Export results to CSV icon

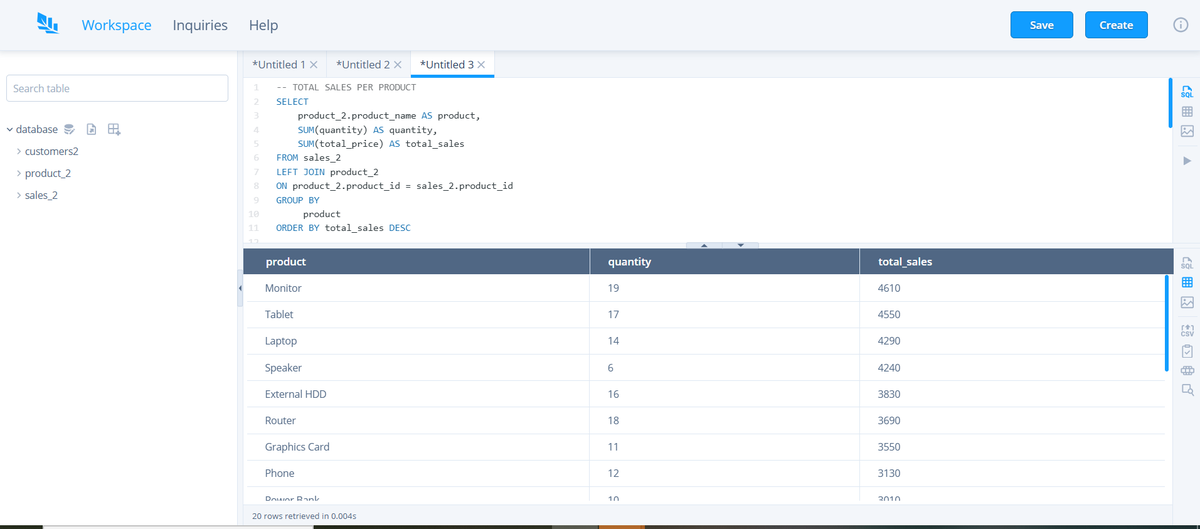1187,330
